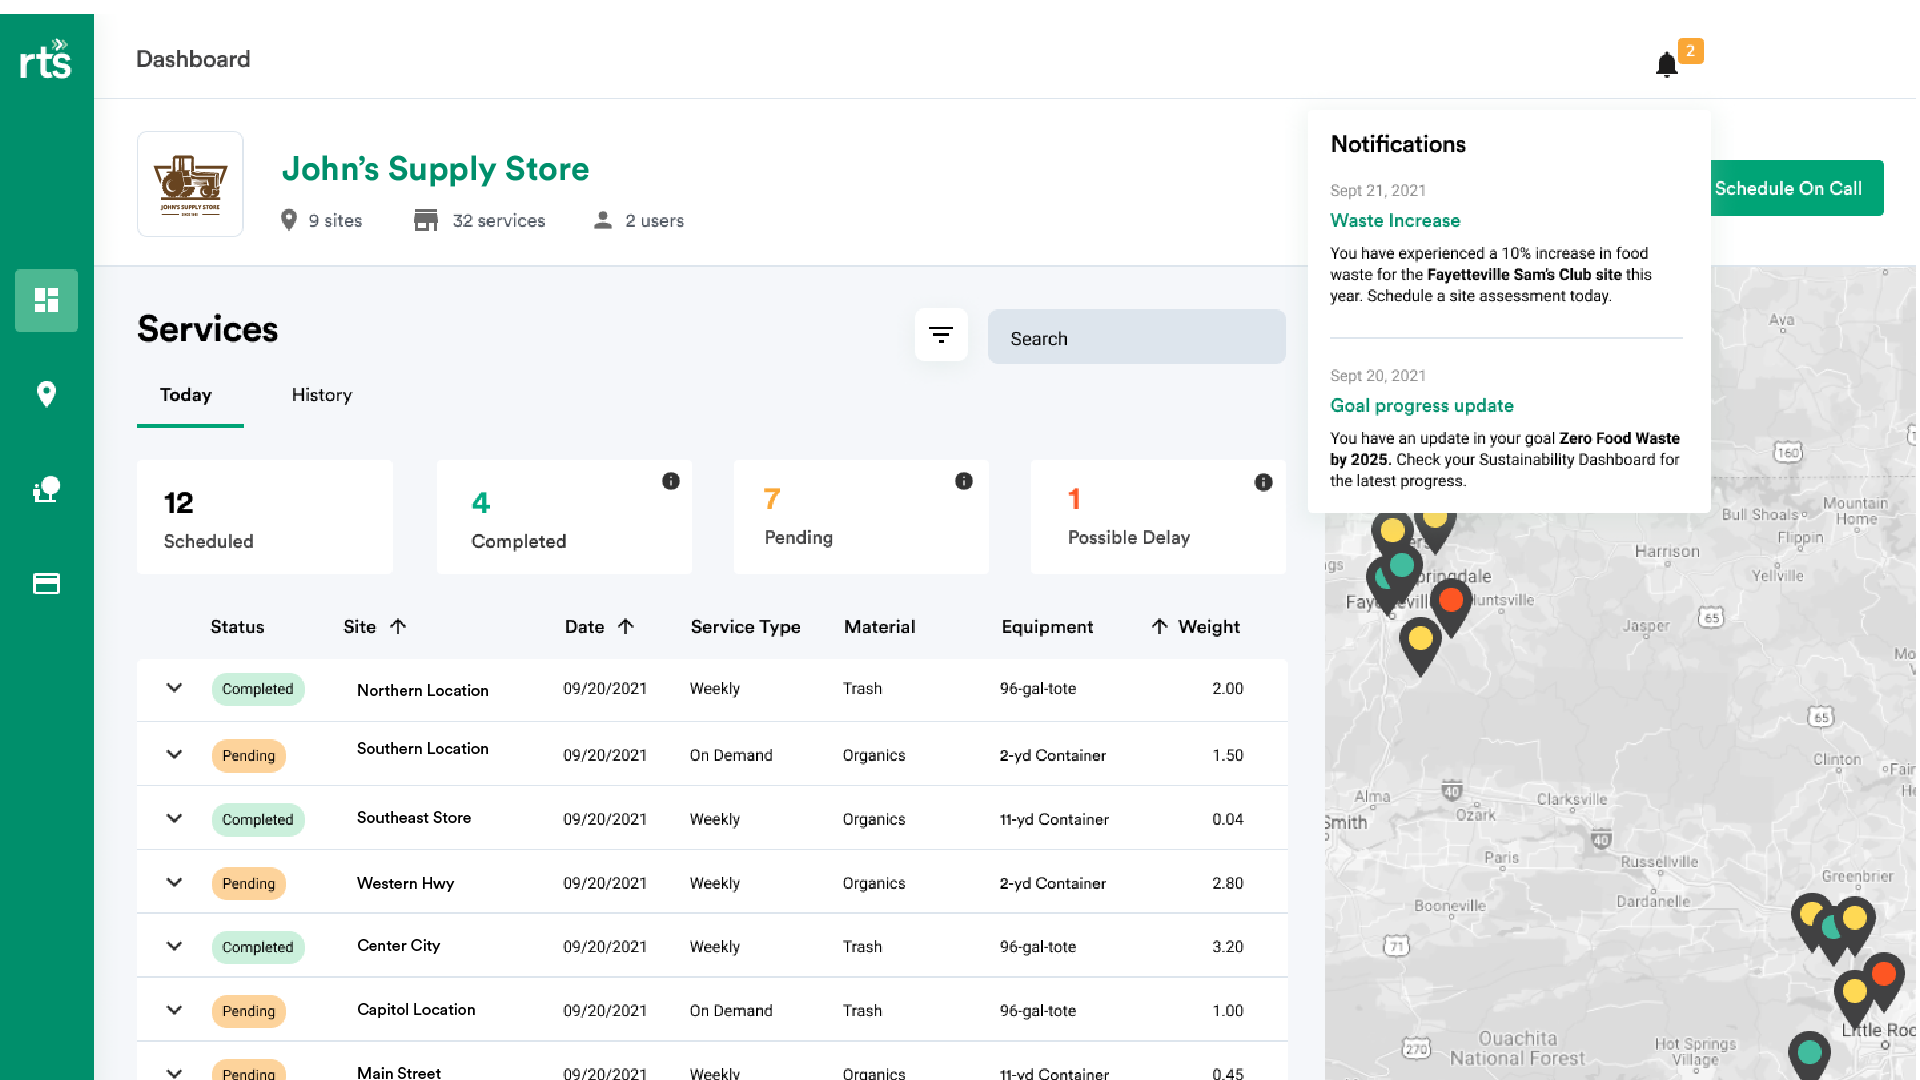The image size is (1920, 1080).
Task: Click the 7 Pending summary card
Action: pyautogui.click(x=861, y=517)
